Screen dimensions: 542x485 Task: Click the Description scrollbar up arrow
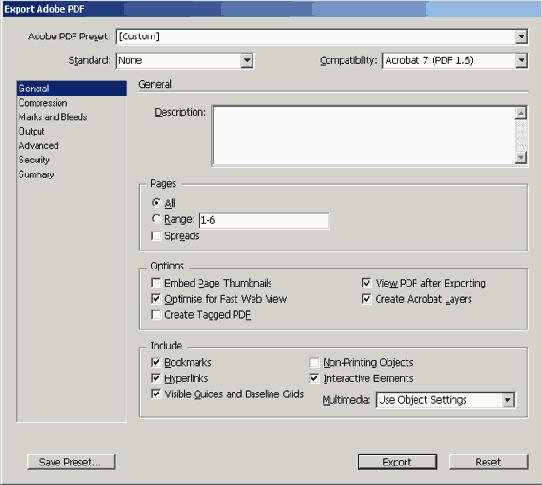[521, 113]
